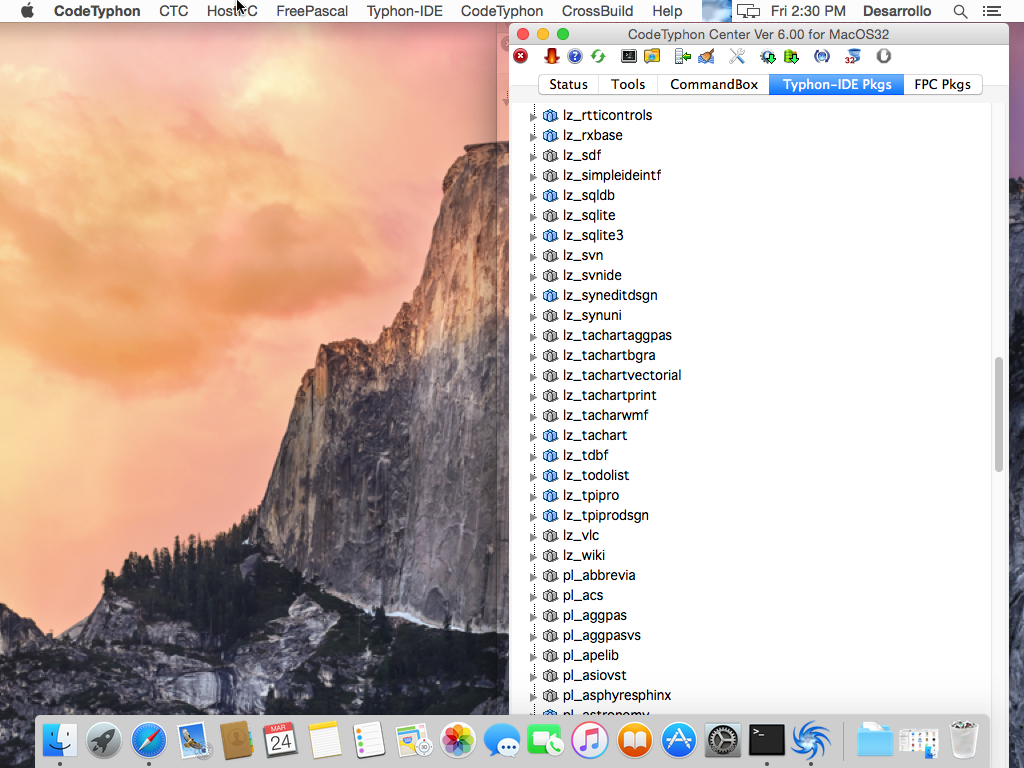The height and width of the screenshot is (768, 1024).
Task: Expand the lz_tachartprint node
Action: [x=533, y=396]
